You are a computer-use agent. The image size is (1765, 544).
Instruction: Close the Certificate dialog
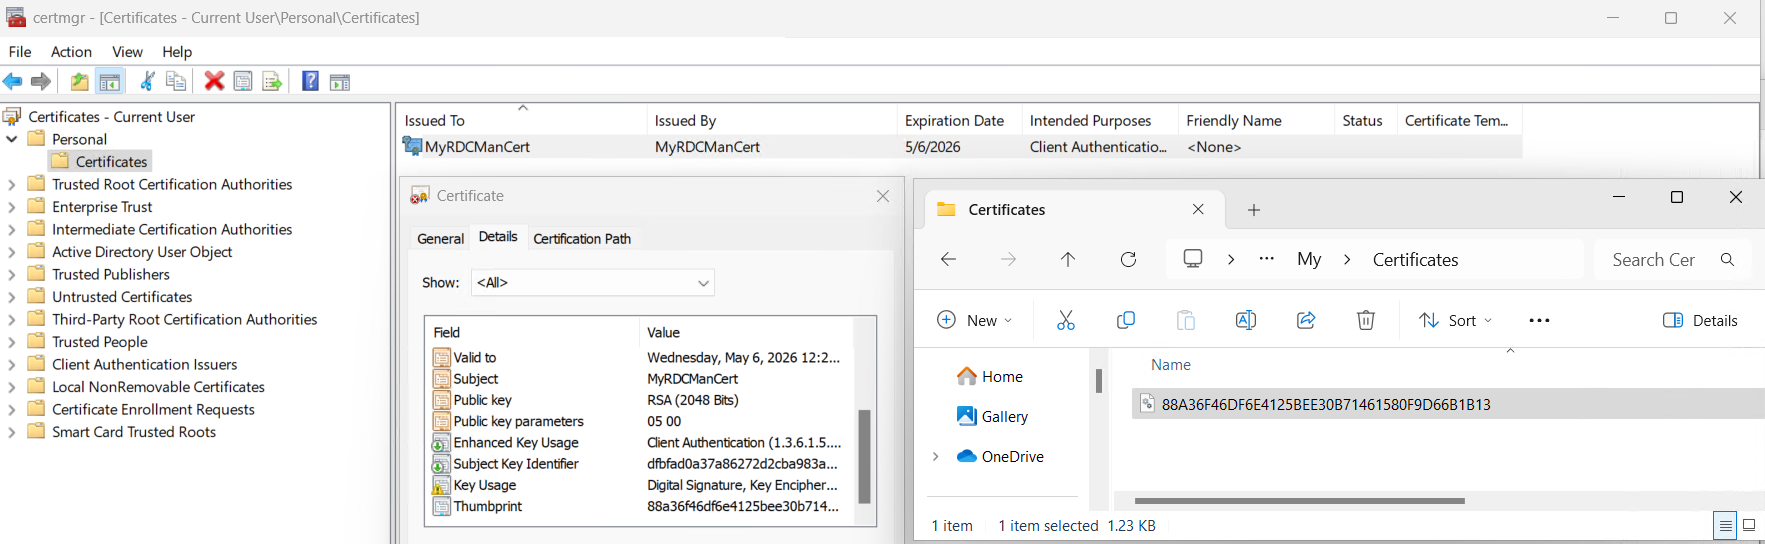point(883,196)
